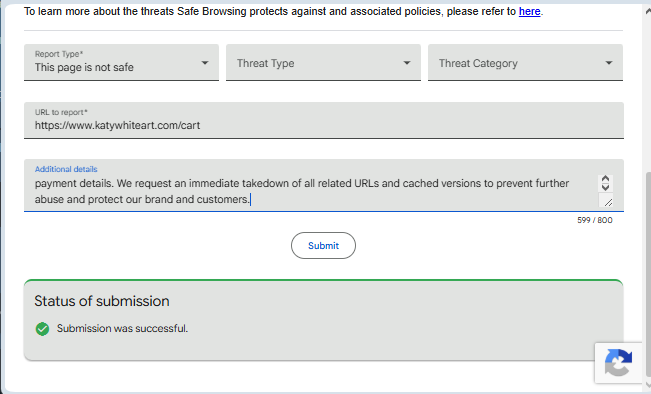Click the page scrollbar up arrow
This screenshot has height=394, width=651.
pyautogui.click(x=648, y=11)
